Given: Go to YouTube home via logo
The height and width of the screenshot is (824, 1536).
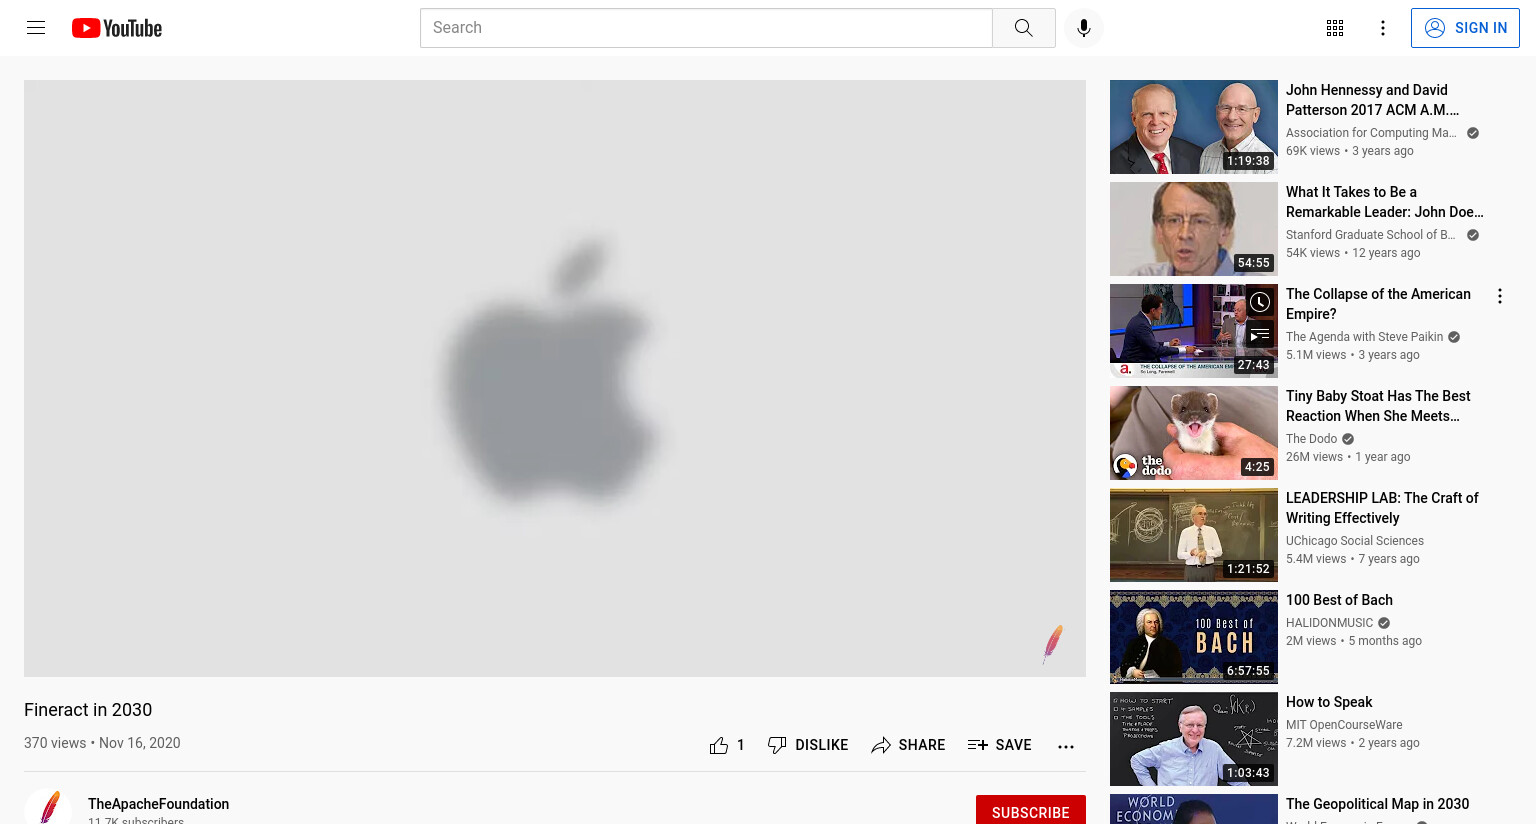Looking at the screenshot, I should (117, 28).
